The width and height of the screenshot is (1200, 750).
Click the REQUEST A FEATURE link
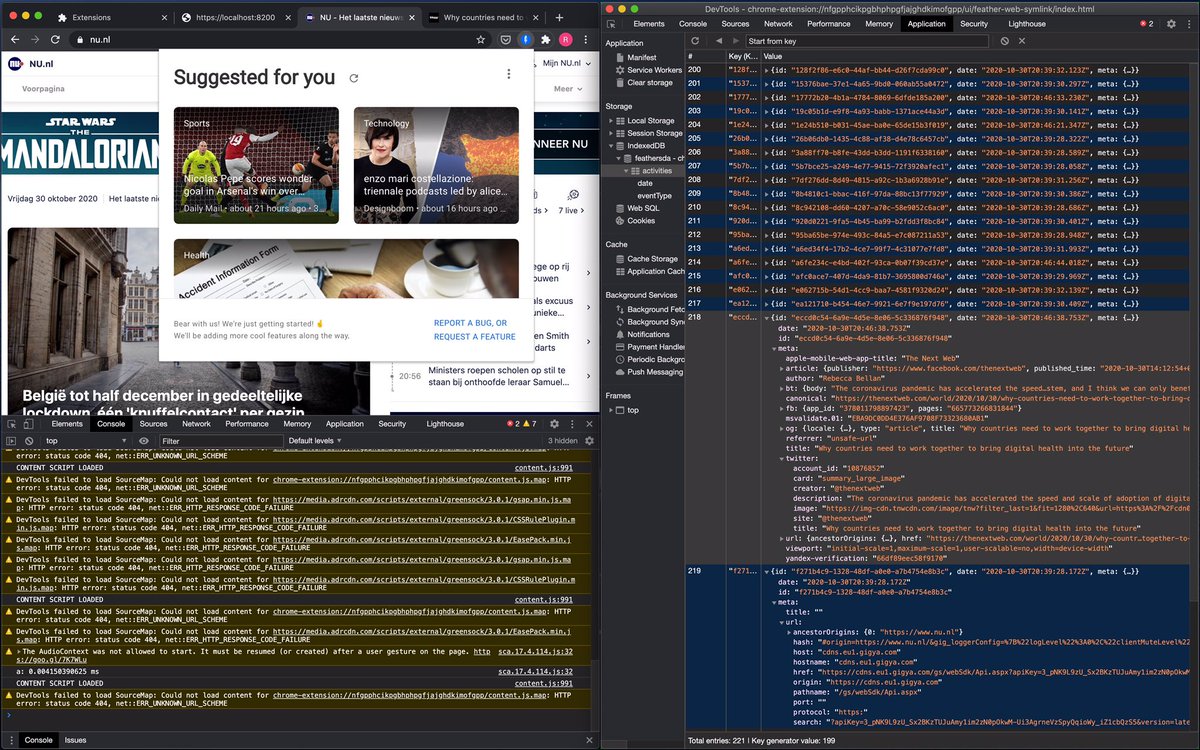475,337
